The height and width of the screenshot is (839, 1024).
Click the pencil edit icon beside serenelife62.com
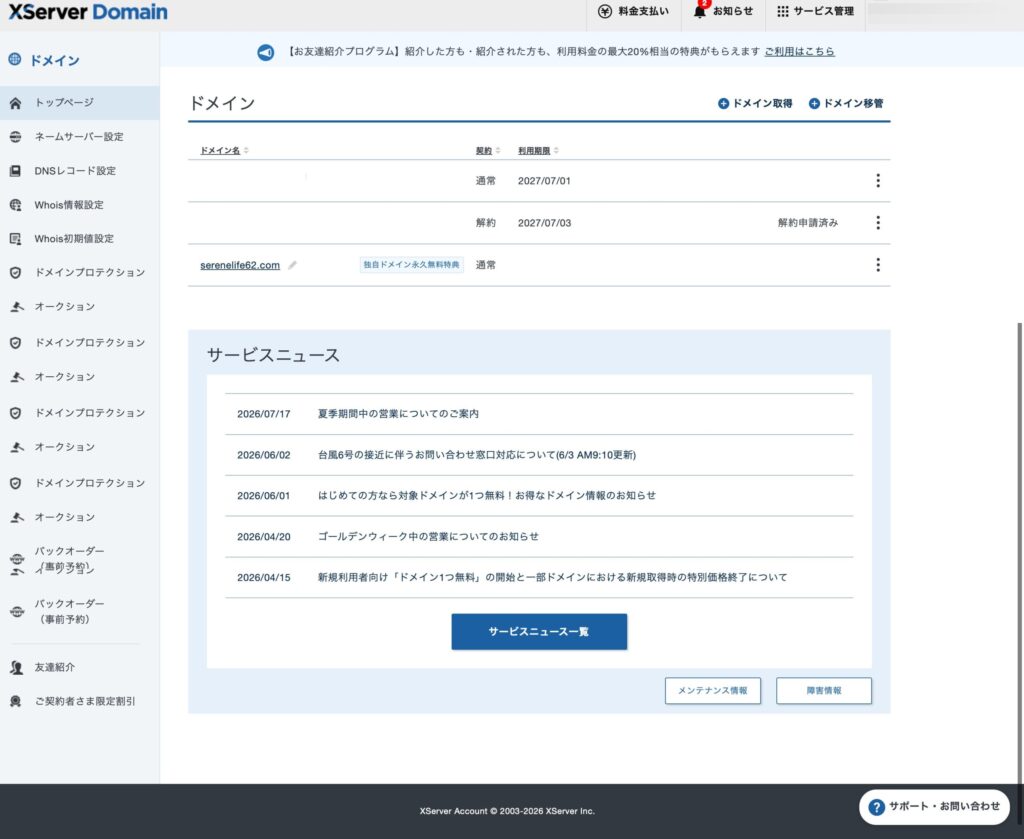(292, 264)
